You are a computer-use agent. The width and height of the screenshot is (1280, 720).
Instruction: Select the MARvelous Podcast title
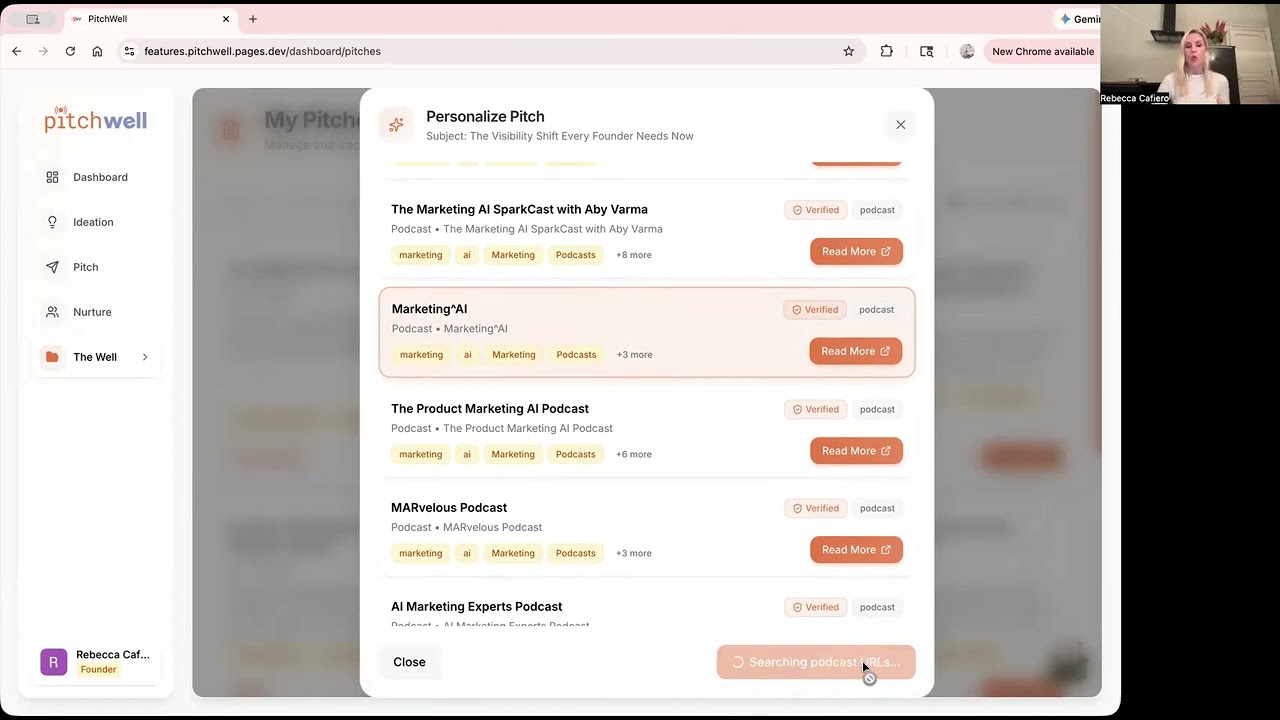tap(449, 507)
